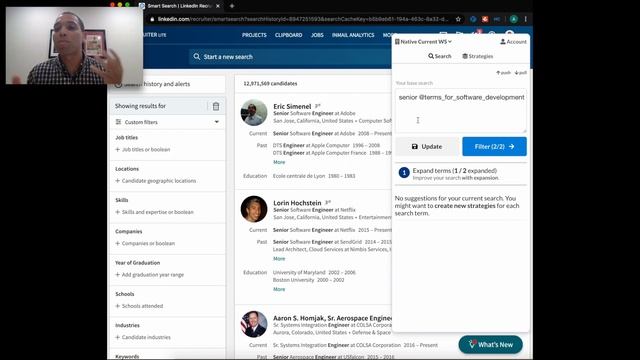Image resolution: width=640 pixels, height=360 pixels.
Task: Click the Update button
Action: [x=427, y=147]
